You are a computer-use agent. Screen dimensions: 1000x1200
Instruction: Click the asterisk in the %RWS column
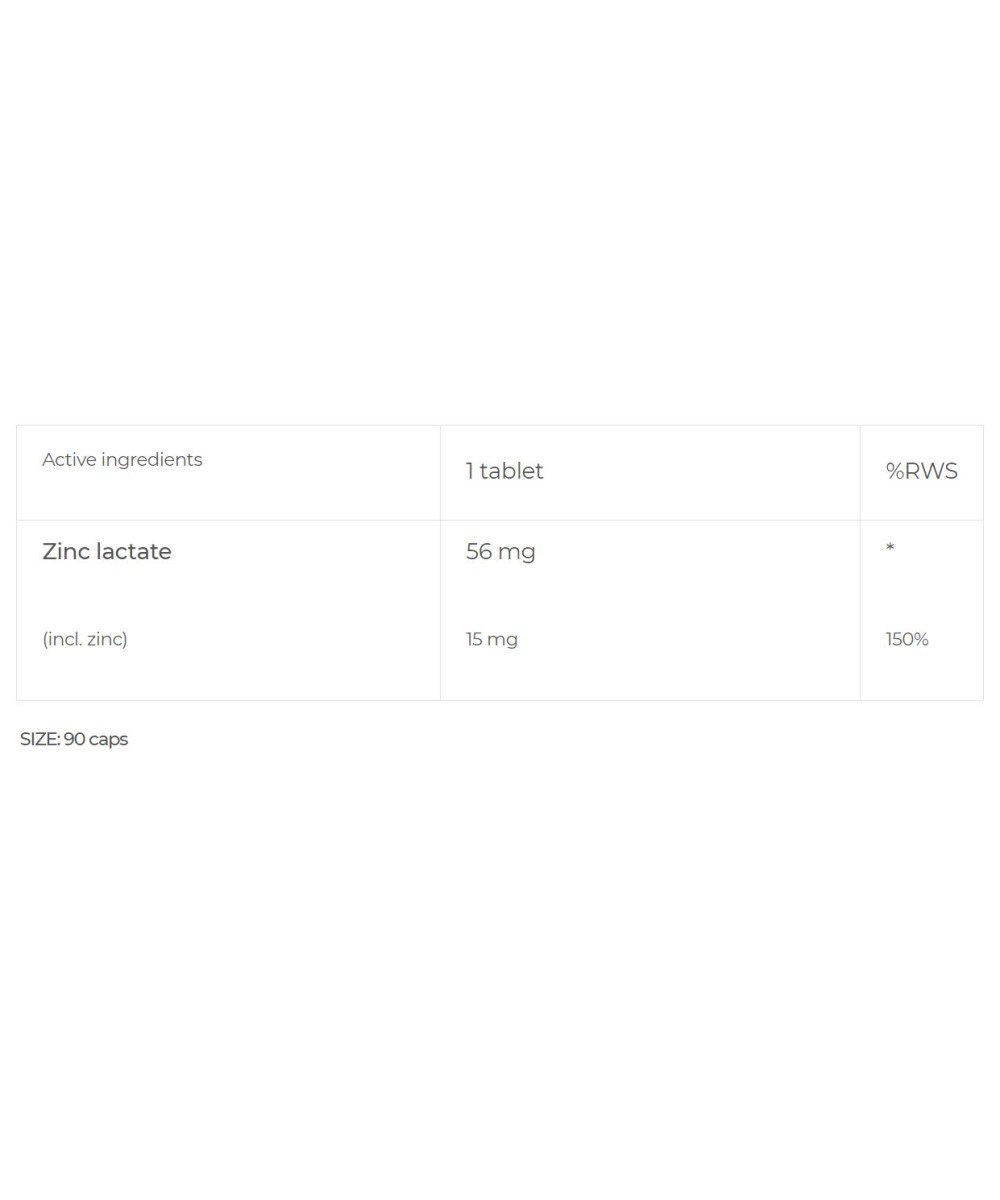890,548
